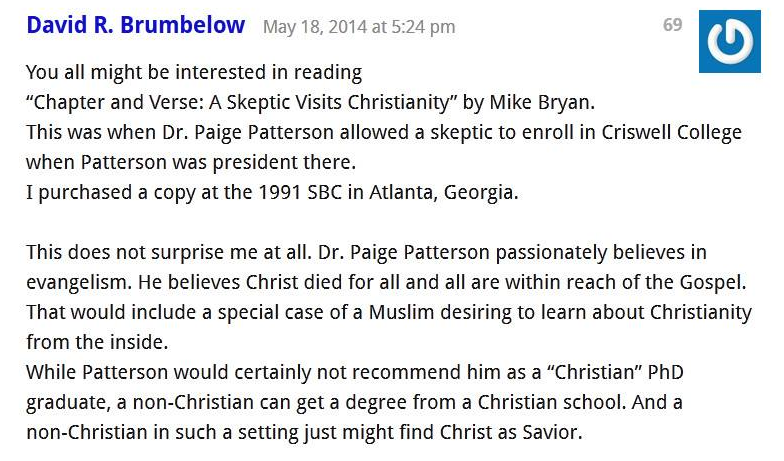Click "Christ as Savior" in last line
784x461 pixels.
pyautogui.click(x=511, y=432)
